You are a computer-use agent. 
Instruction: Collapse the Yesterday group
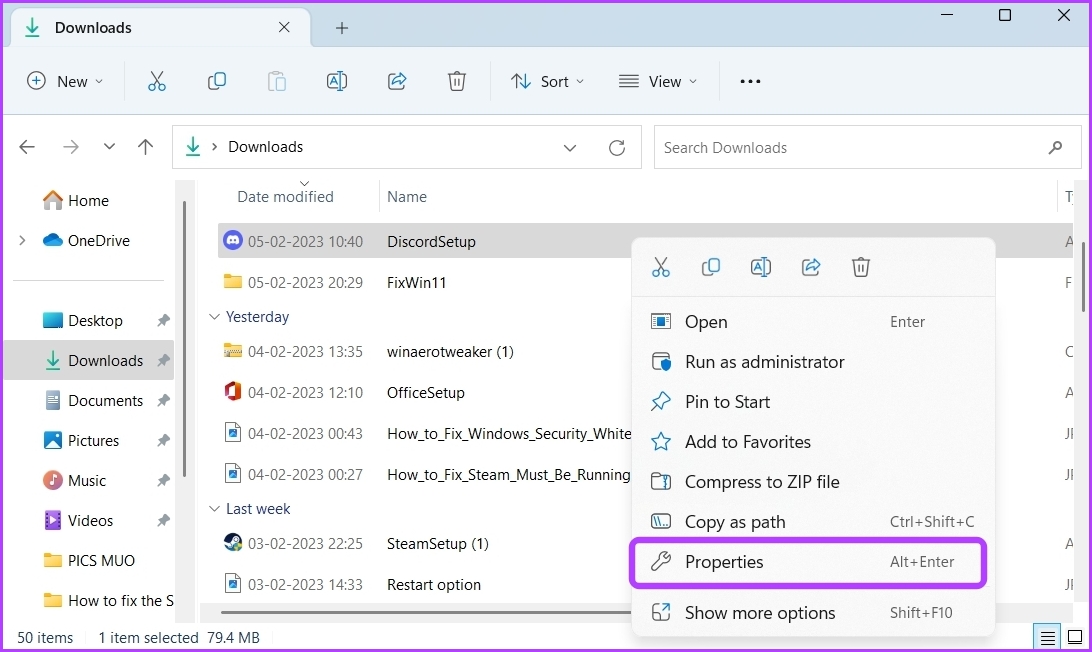pos(214,317)
